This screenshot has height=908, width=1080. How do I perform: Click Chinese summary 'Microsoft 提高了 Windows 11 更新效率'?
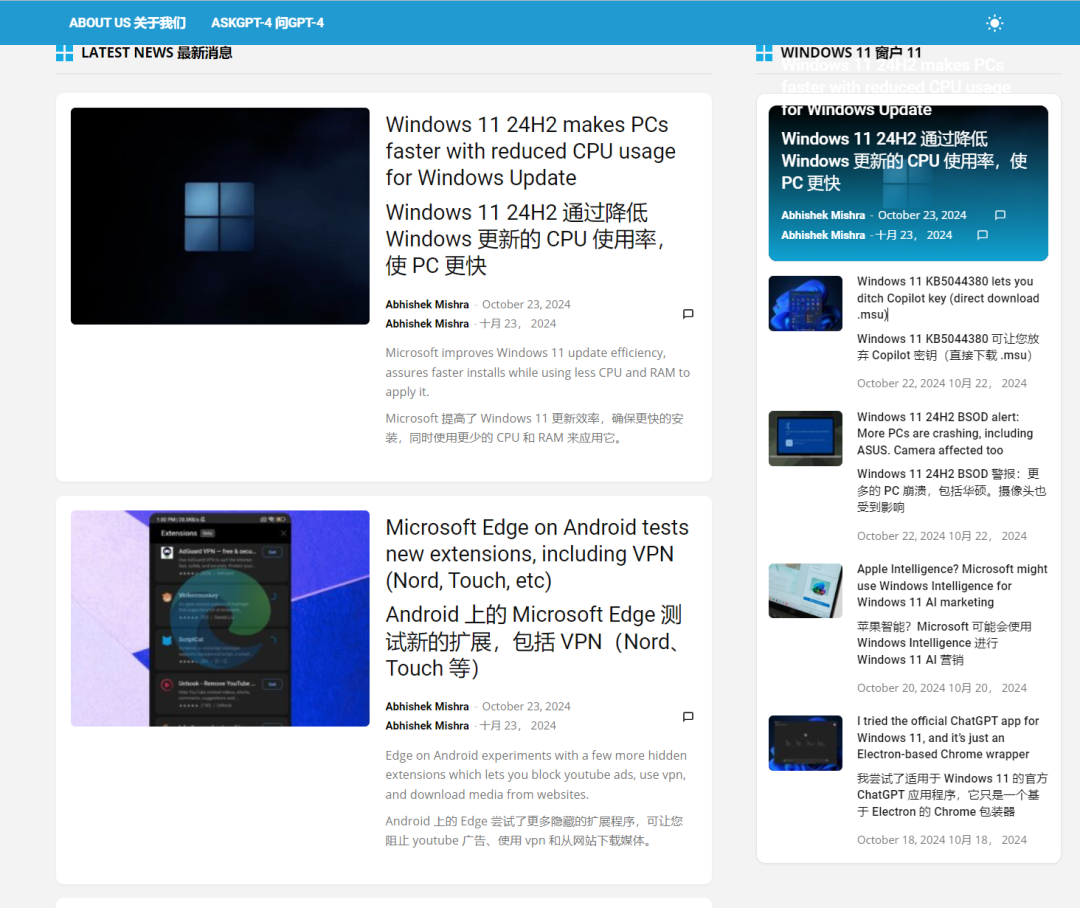[534, 428]
